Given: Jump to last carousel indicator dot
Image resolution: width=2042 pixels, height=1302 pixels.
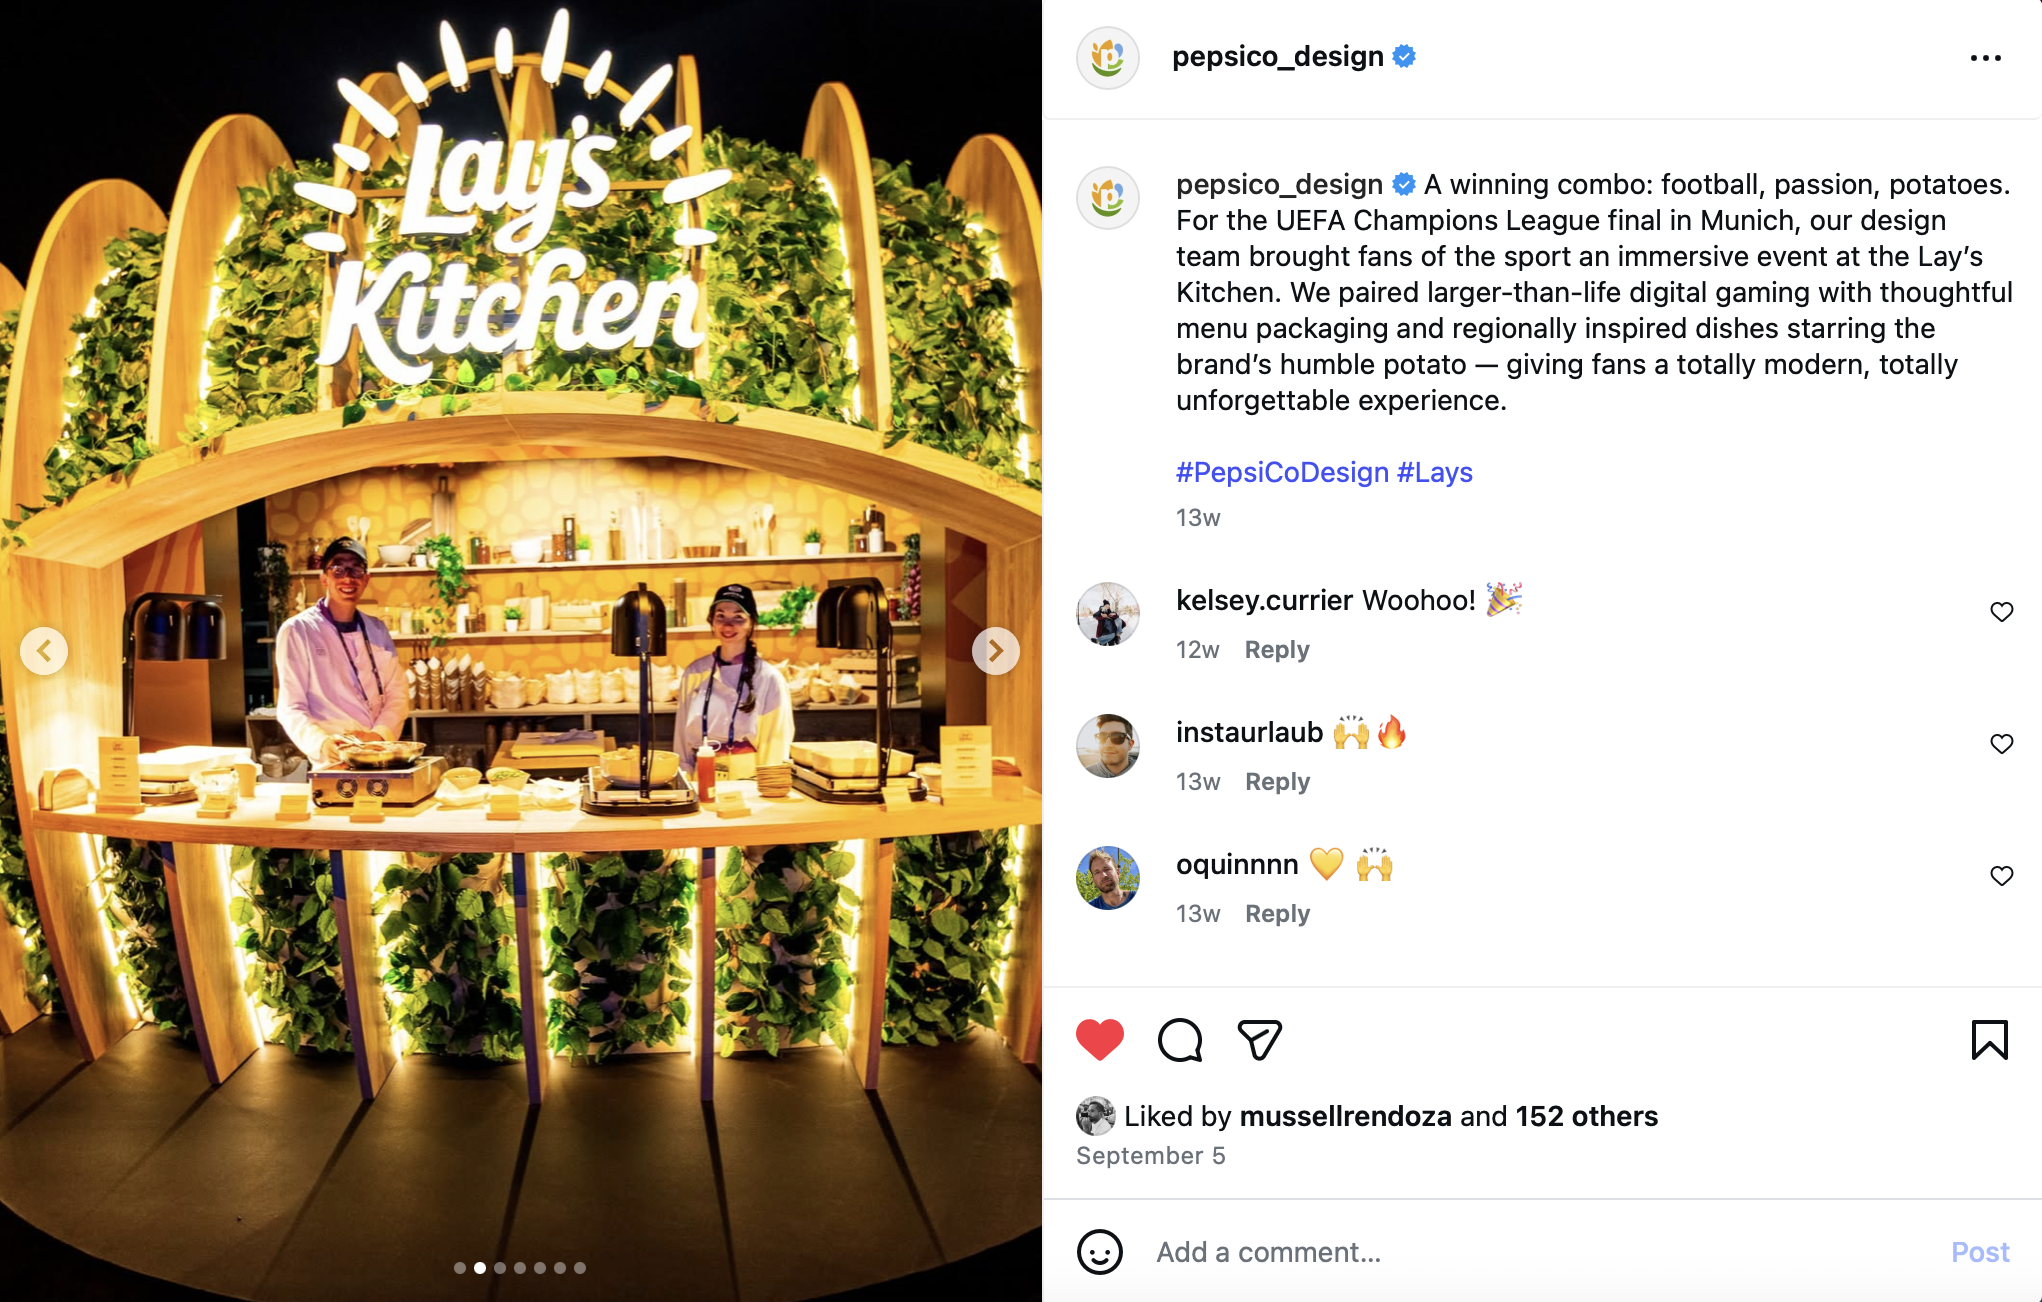Looking at the screenshot, I should (x=580, y=1268).
